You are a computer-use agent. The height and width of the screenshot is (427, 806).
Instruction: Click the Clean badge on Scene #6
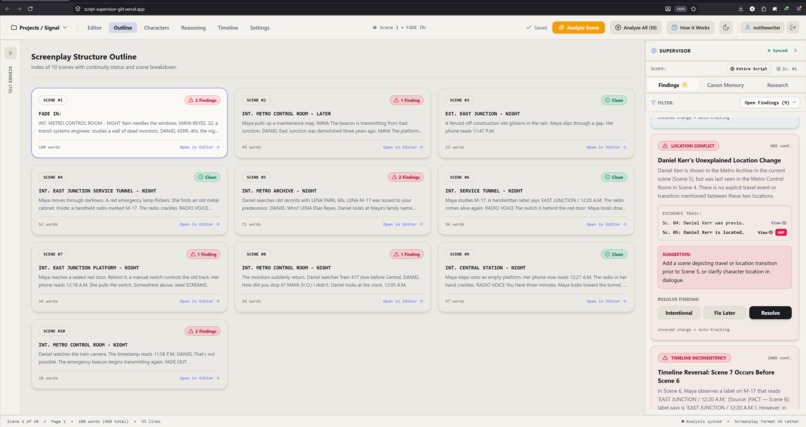614,177
